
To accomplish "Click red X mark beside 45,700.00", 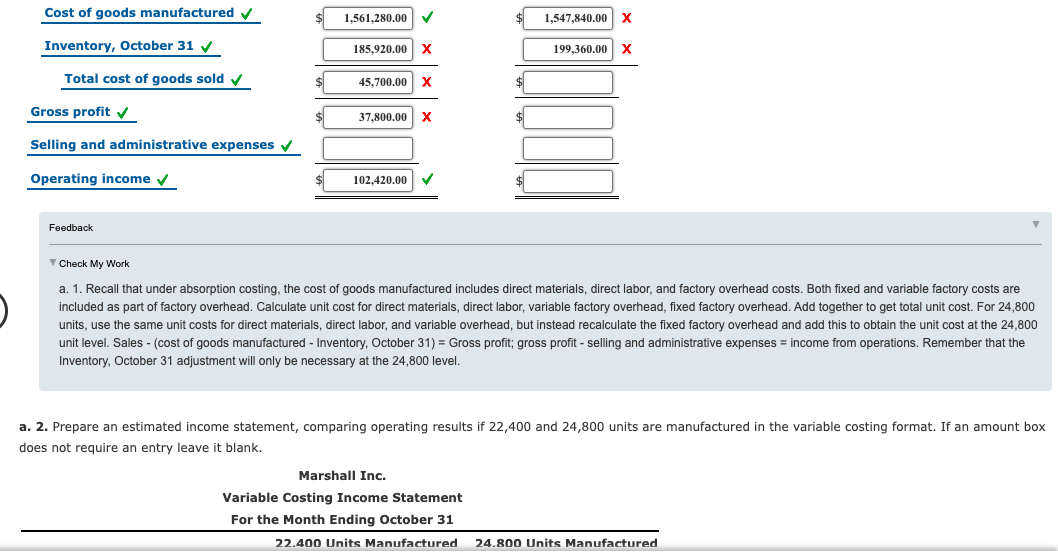I will pyautogui.click(x=426, y=82).
